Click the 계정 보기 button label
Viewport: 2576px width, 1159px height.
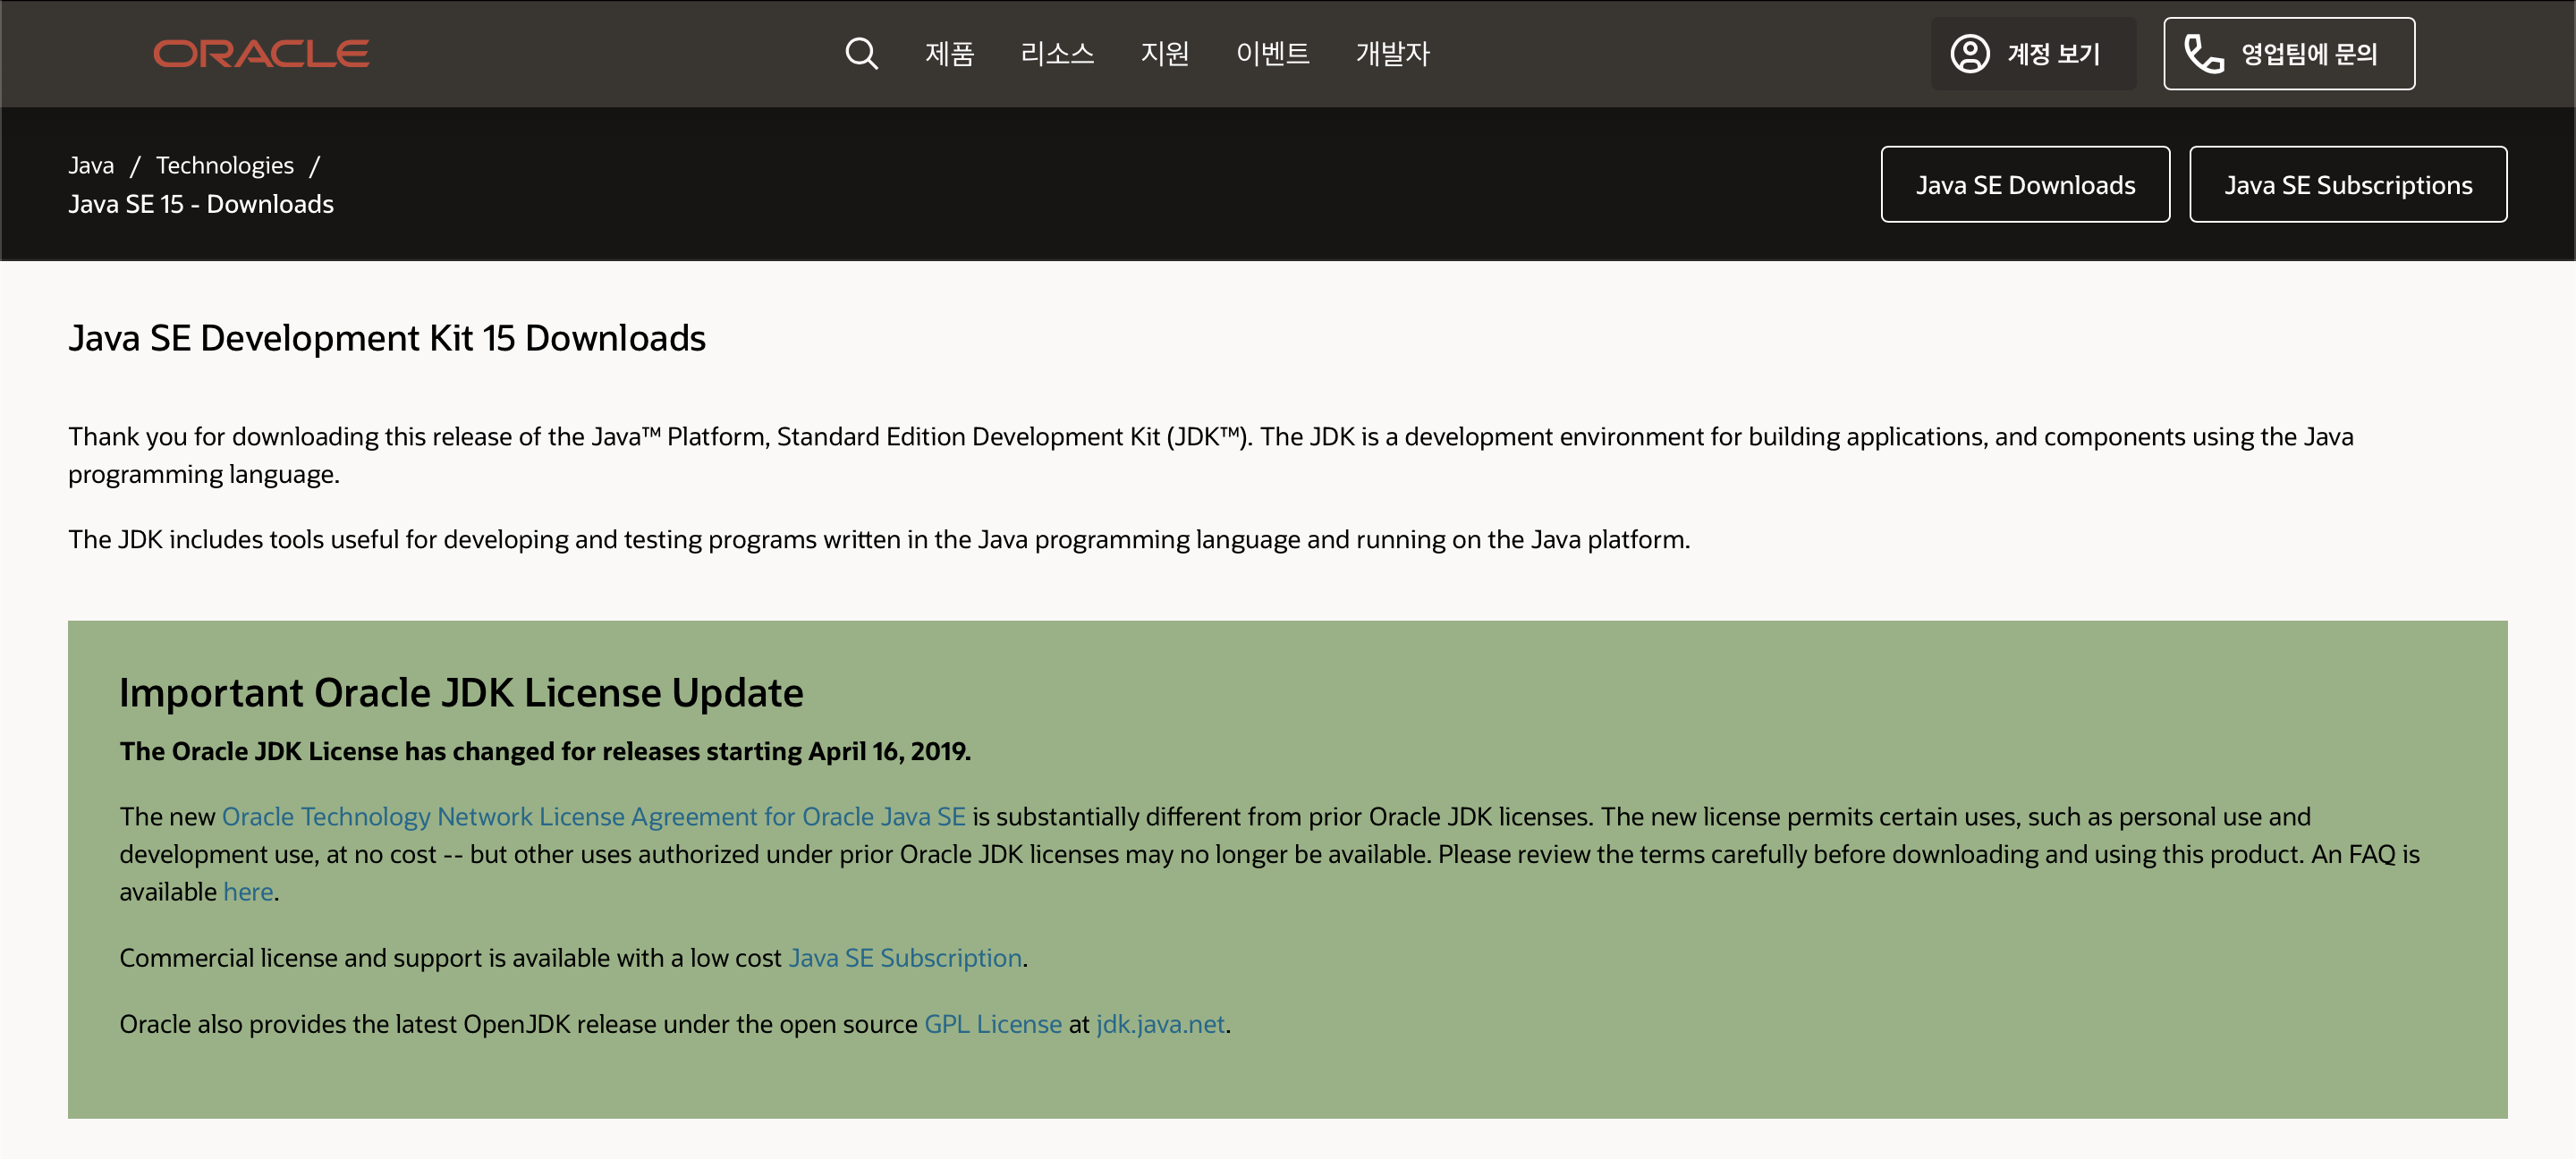pos(2053,53)
